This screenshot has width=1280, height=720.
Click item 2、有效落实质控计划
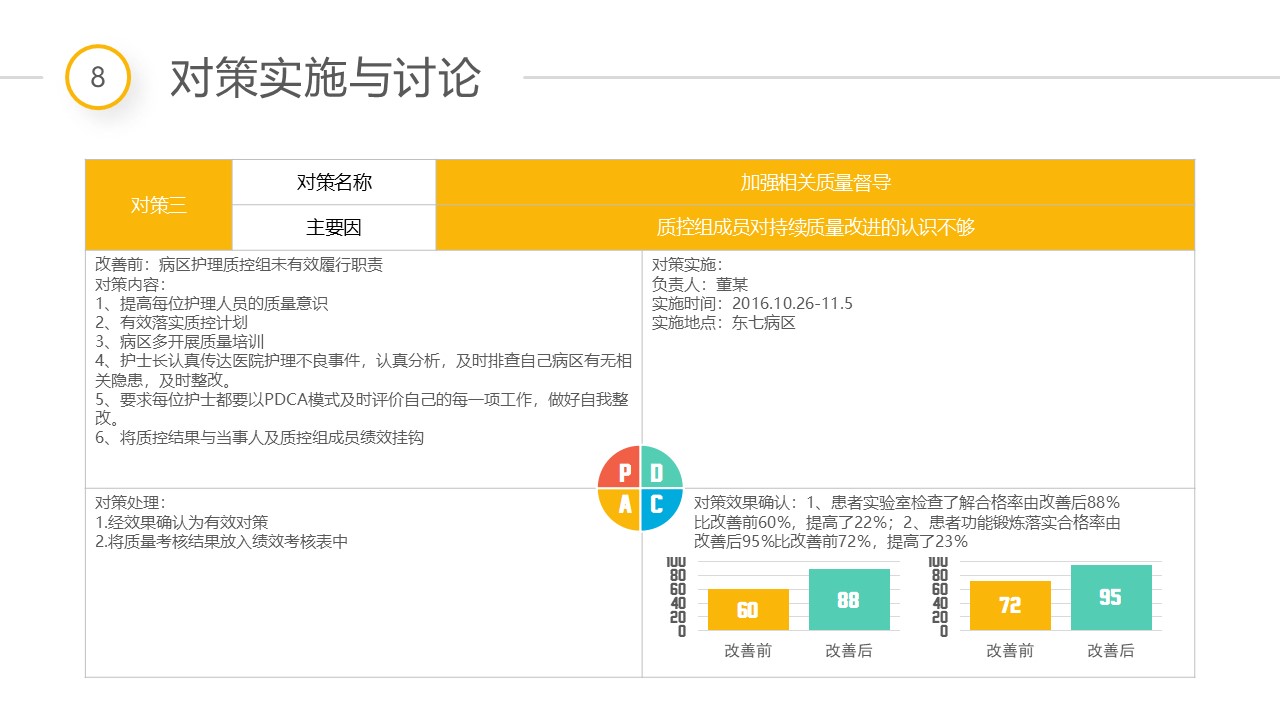point(171,322)
